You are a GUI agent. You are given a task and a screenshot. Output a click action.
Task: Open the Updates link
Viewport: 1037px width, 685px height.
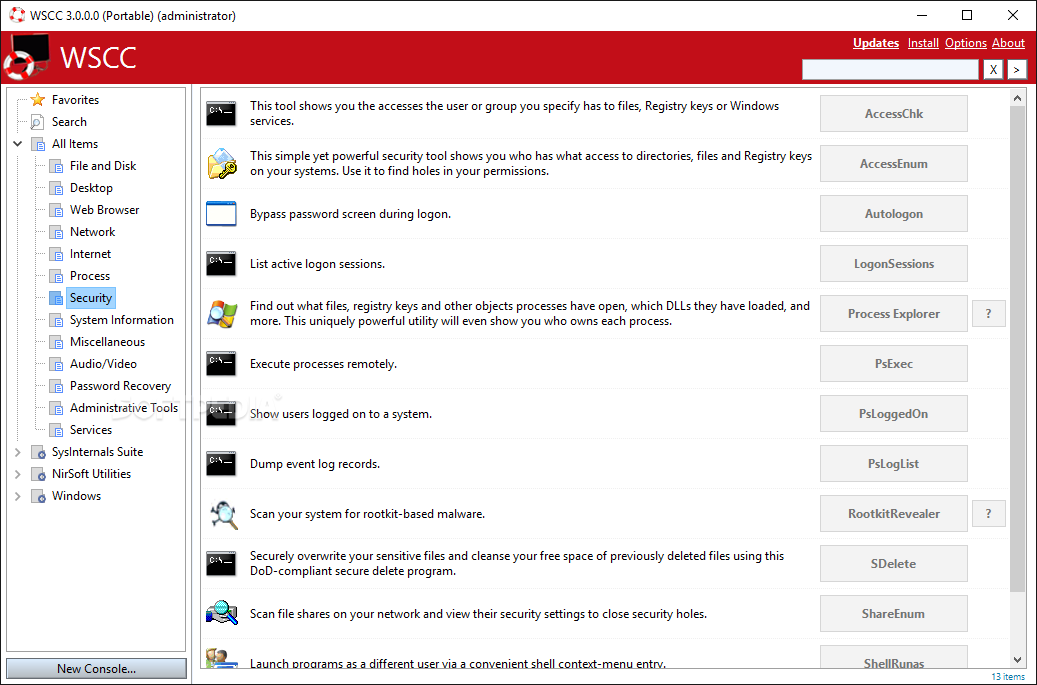876,42
